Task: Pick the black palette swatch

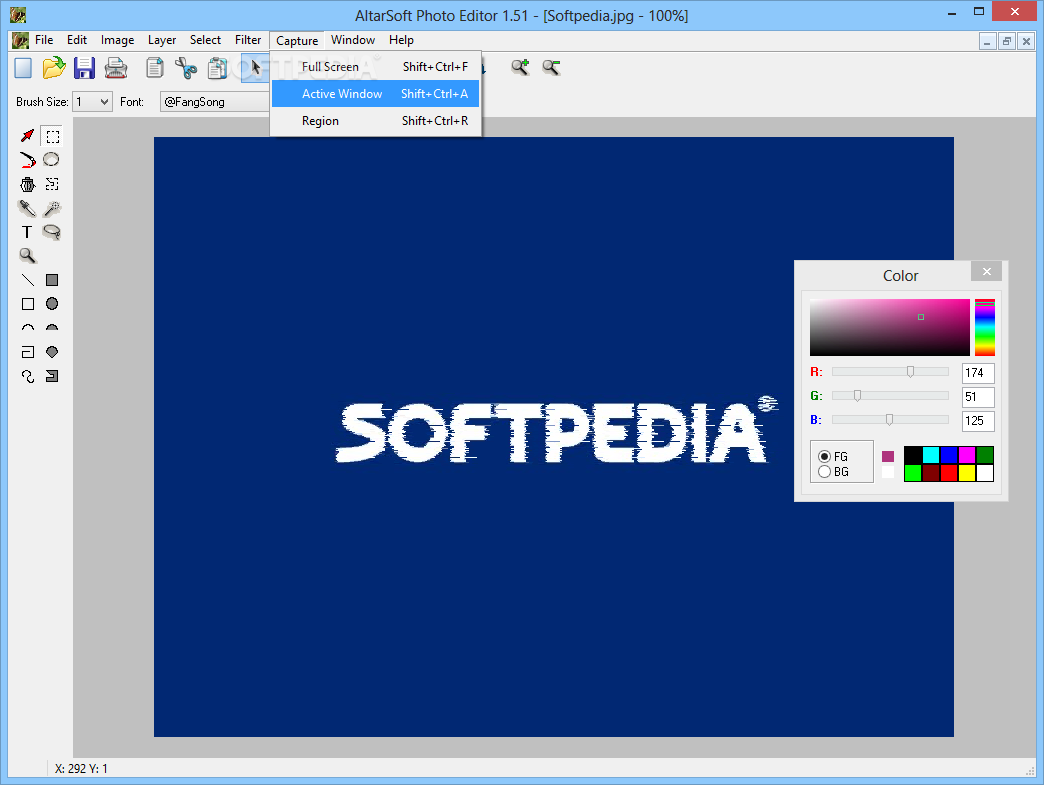Action: (913, 455)
